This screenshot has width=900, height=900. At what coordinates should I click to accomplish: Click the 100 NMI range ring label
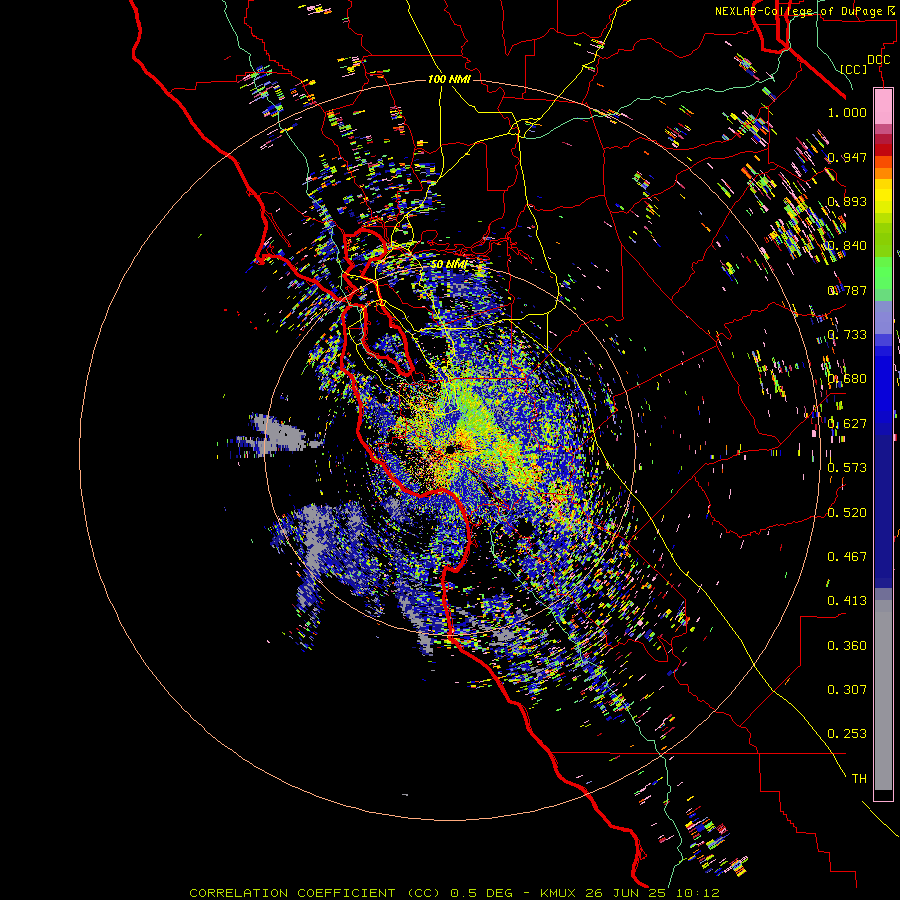pos(449,79)
